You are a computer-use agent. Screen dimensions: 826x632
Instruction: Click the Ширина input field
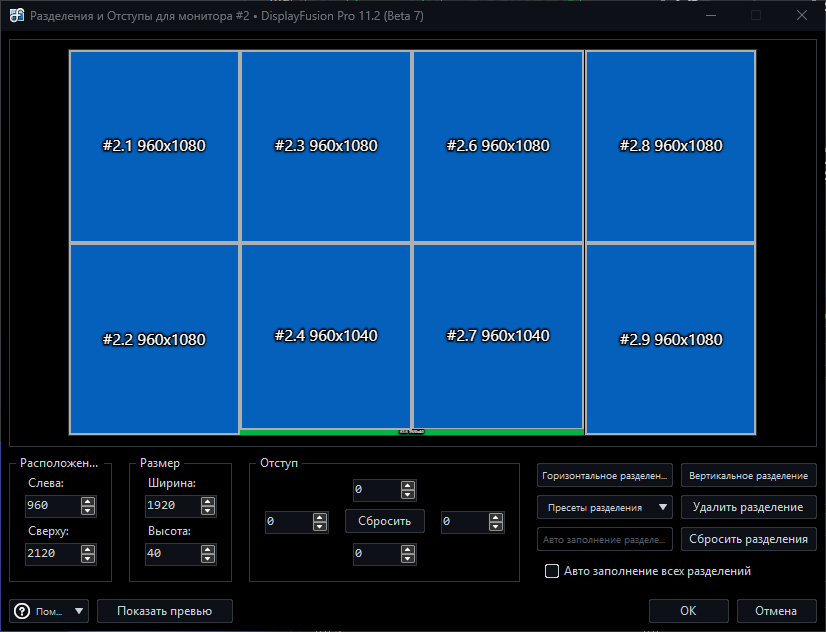point(170,506)
